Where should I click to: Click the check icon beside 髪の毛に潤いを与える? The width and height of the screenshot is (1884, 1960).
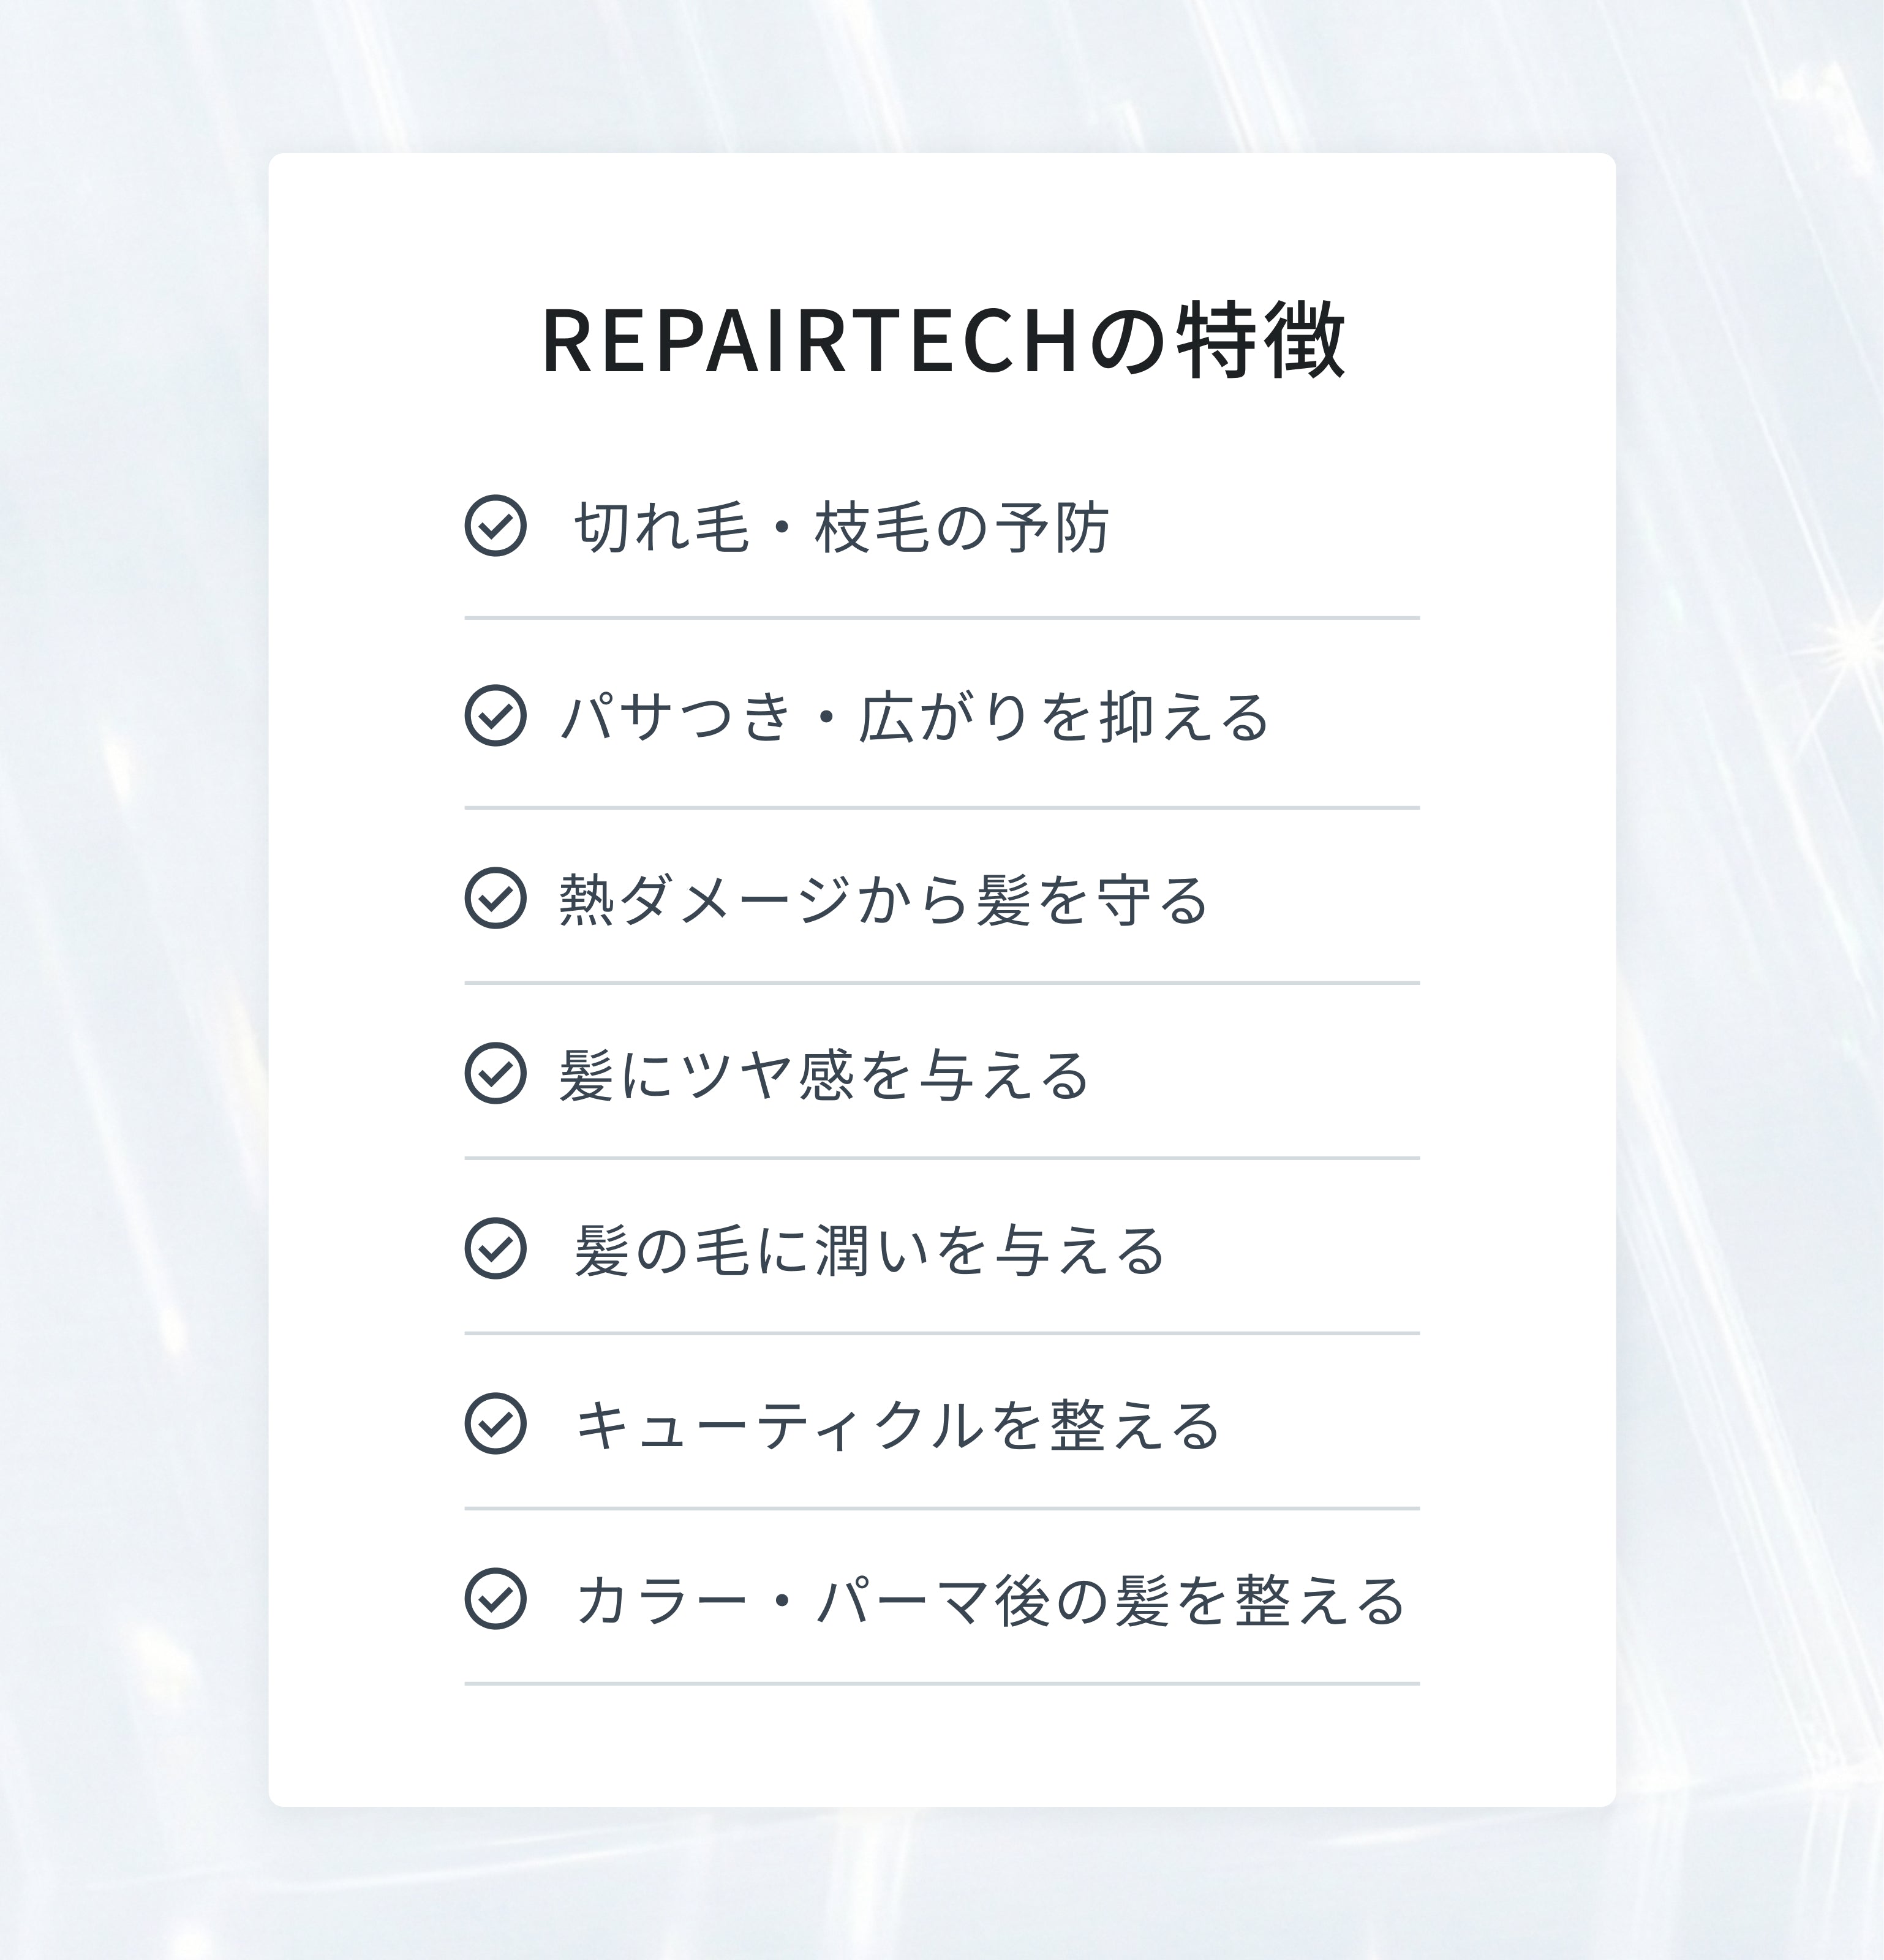[x=495, y=1248]
